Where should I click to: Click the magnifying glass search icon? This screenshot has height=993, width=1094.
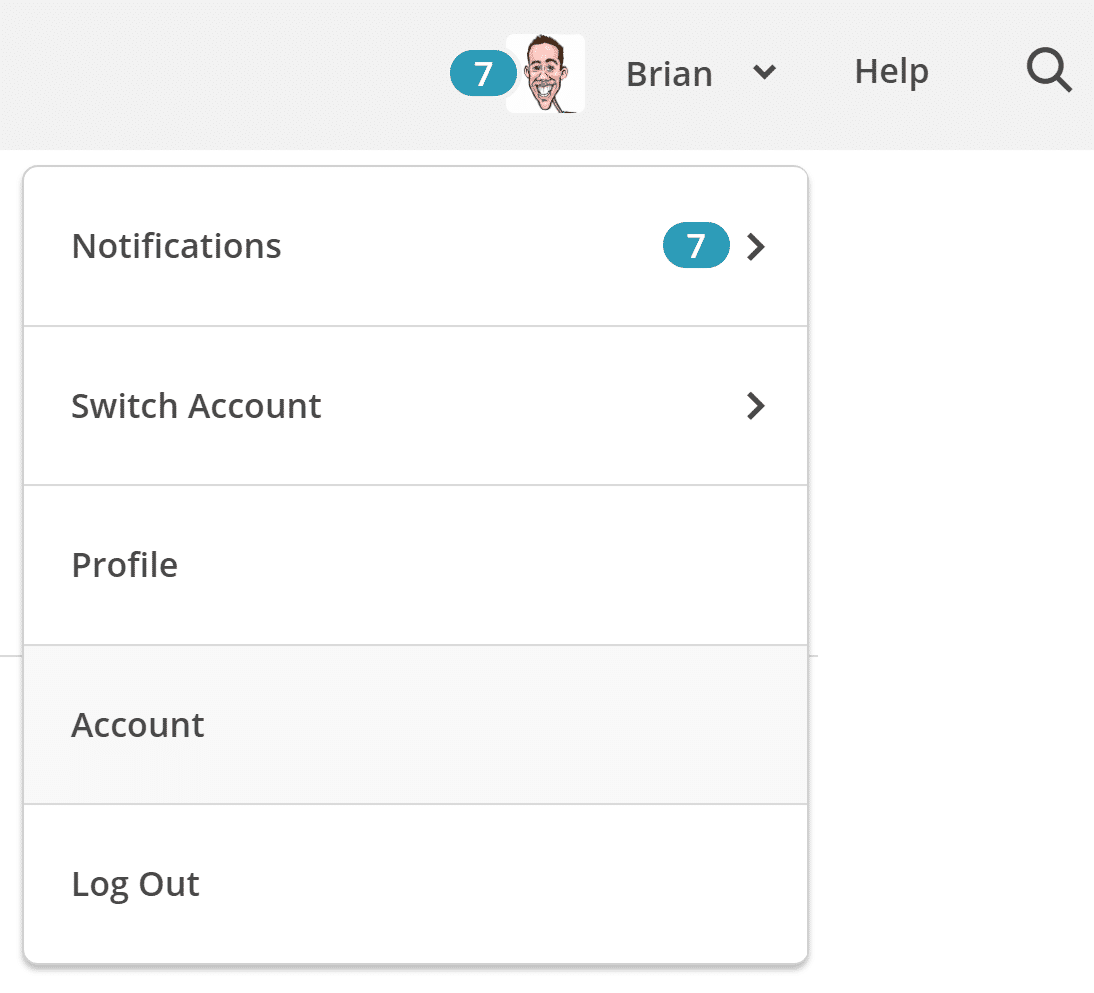1049,72
